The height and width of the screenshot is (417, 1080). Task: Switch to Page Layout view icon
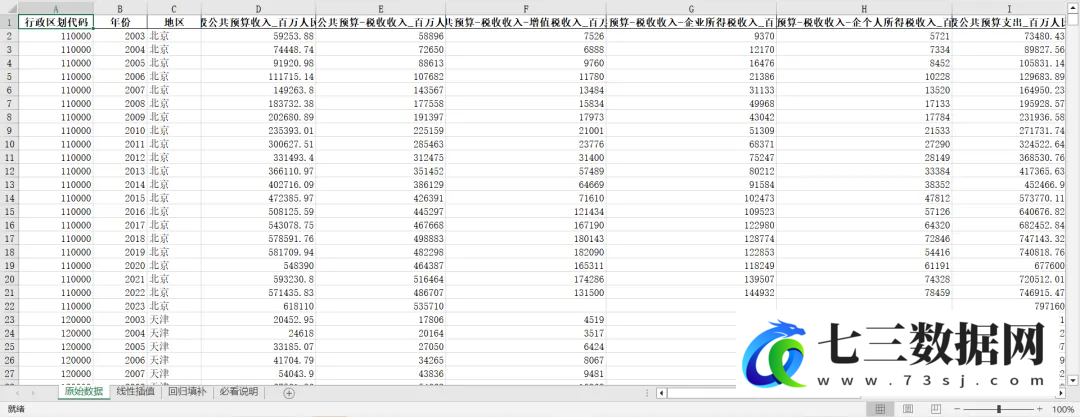(908, 409)
